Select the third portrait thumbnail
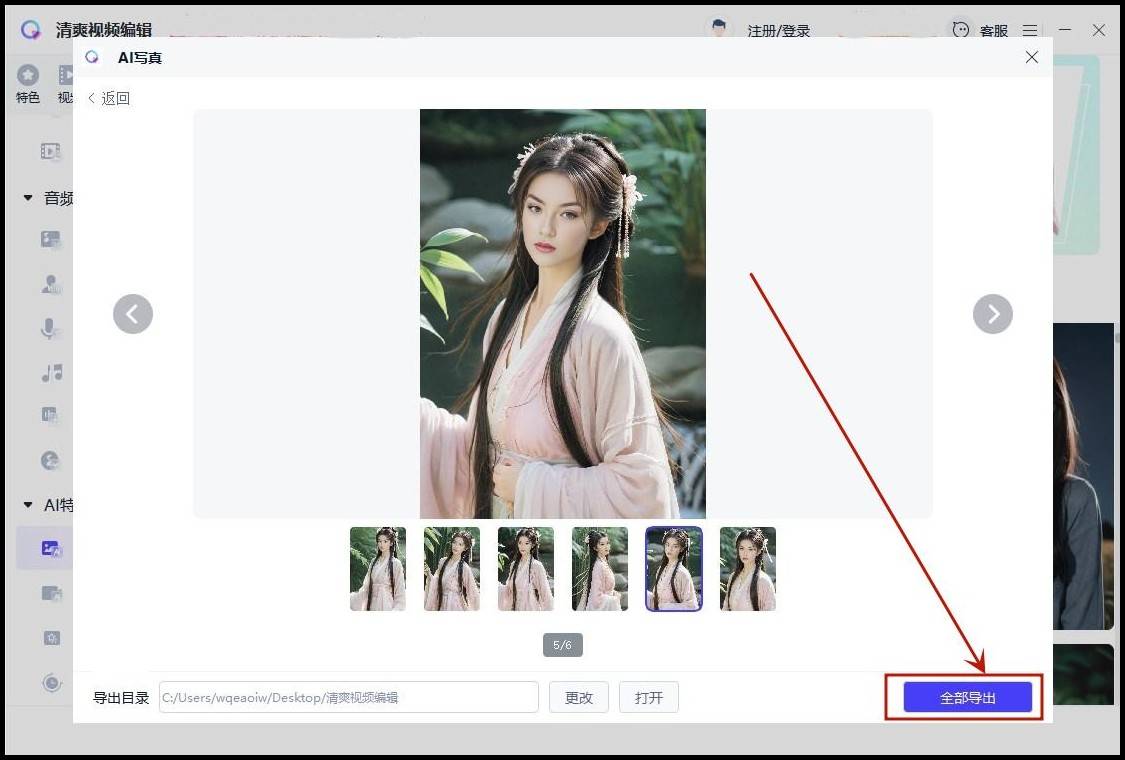The image size is (1125, 760). point(526,569)
